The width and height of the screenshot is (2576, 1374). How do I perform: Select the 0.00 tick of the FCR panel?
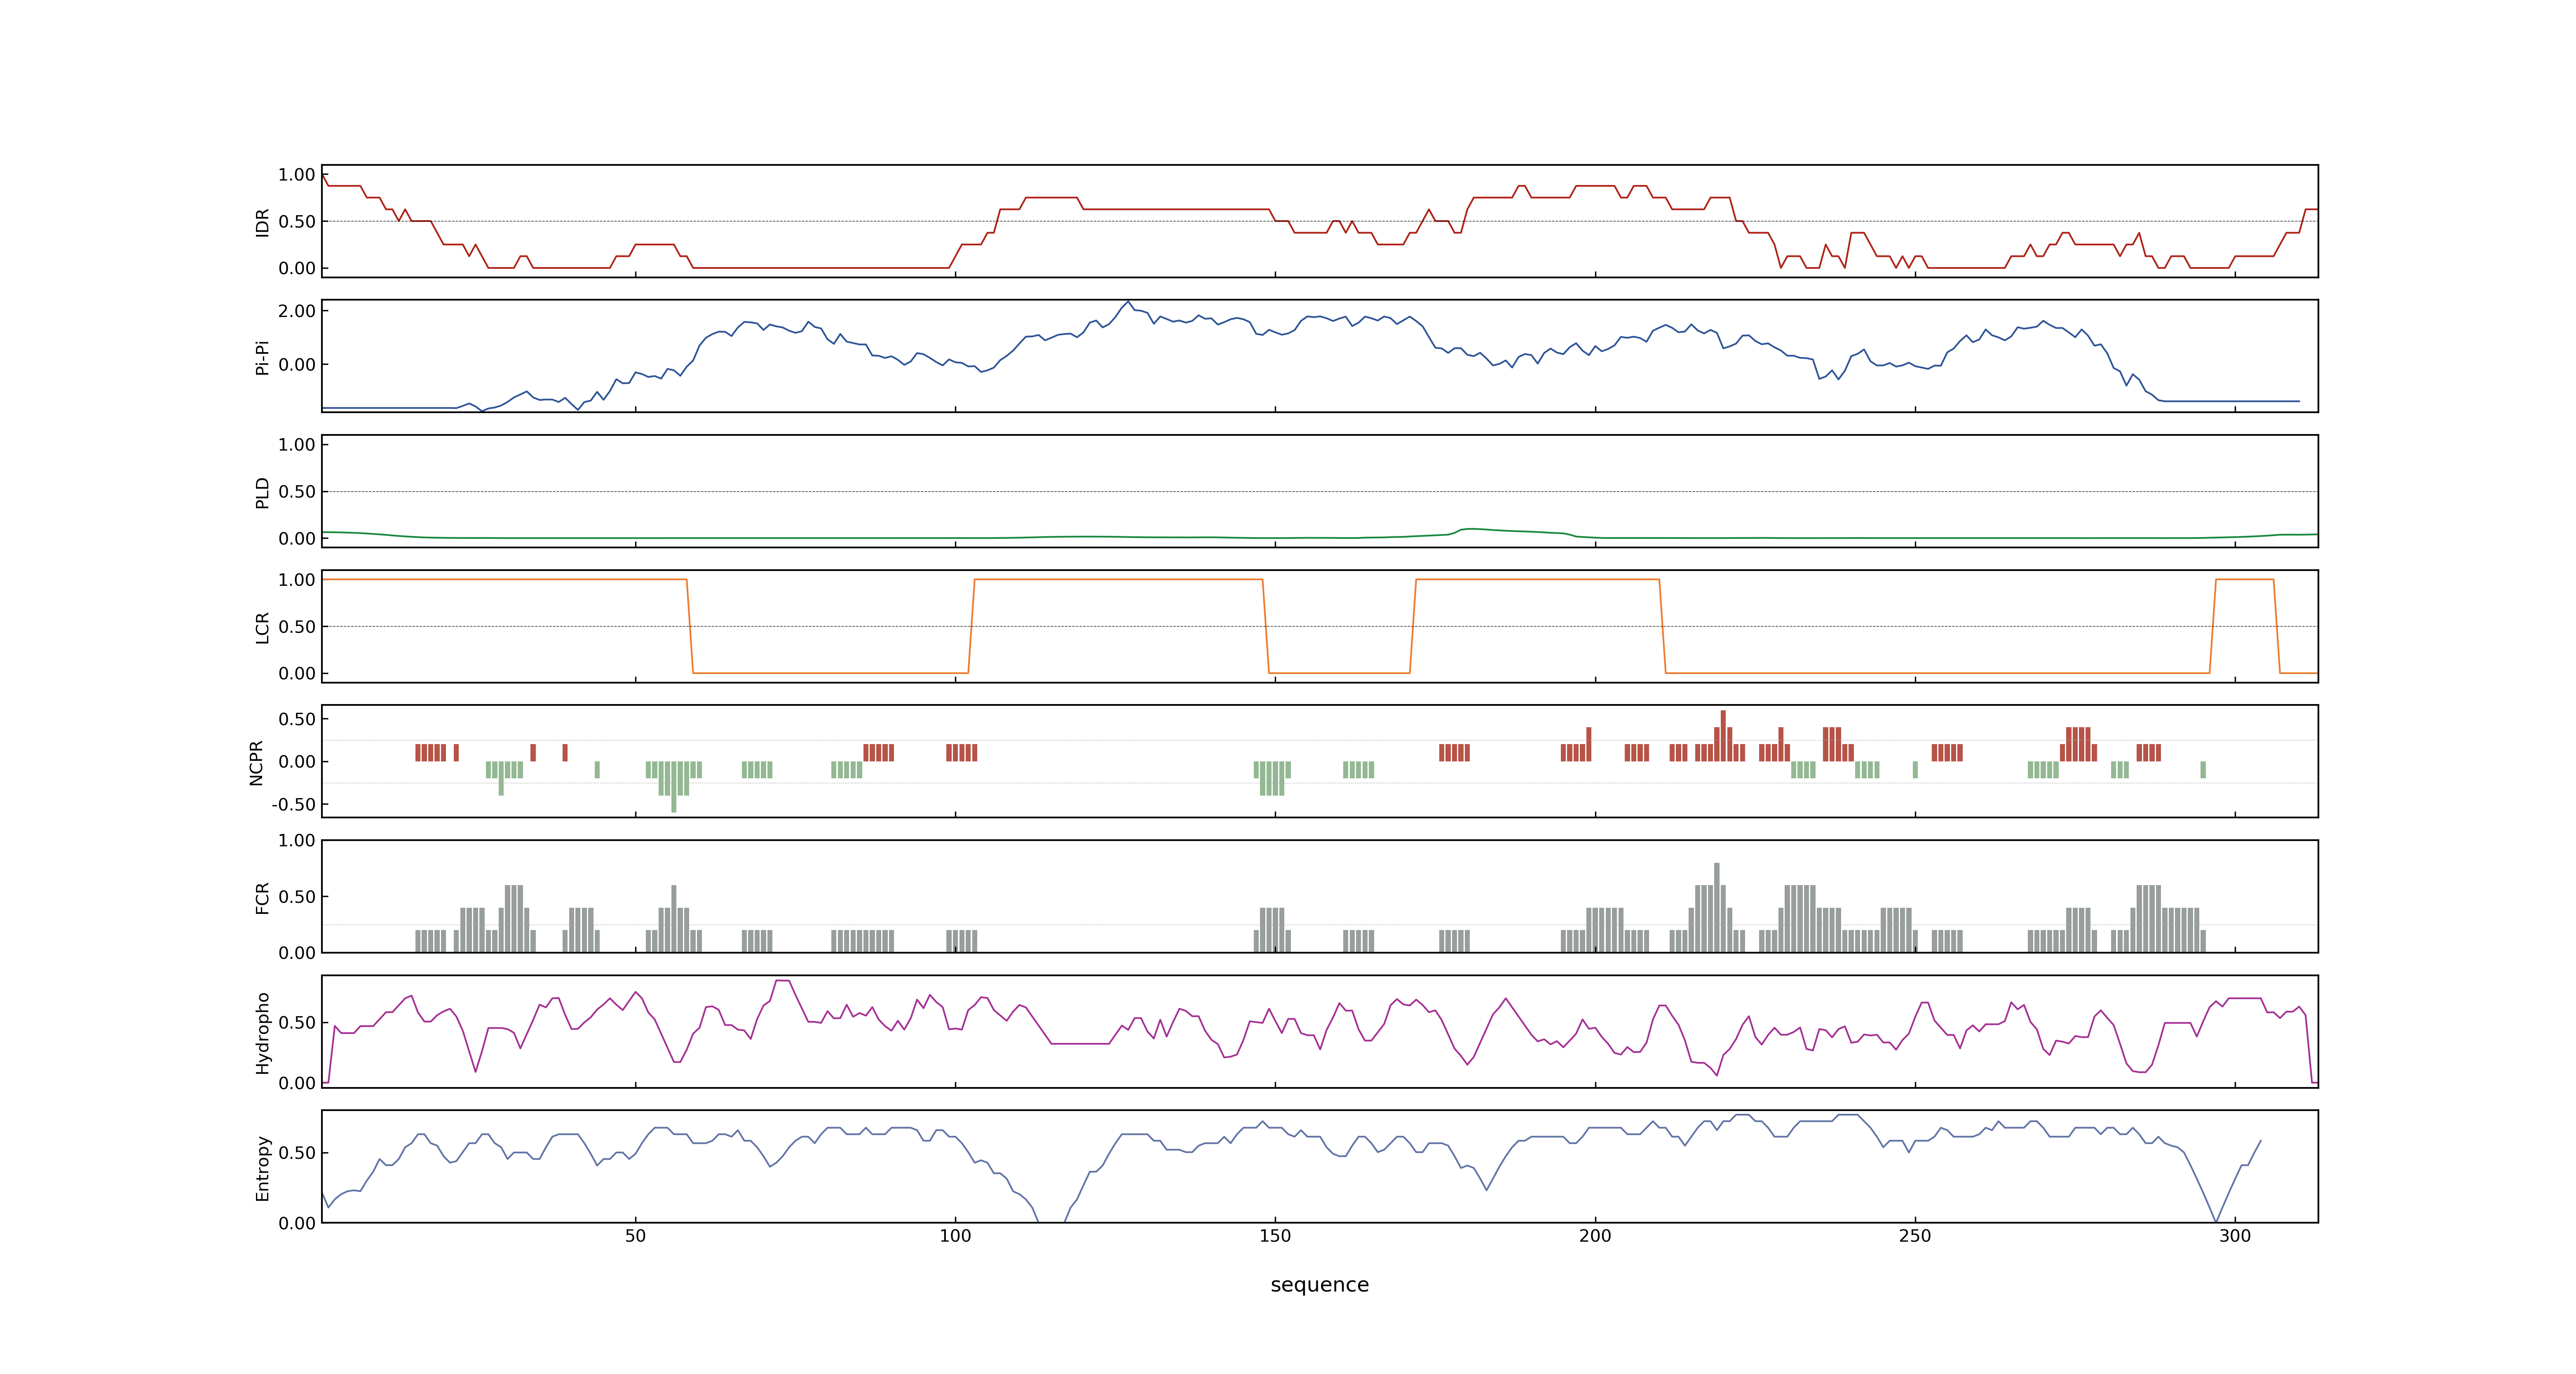pos(297,953)
